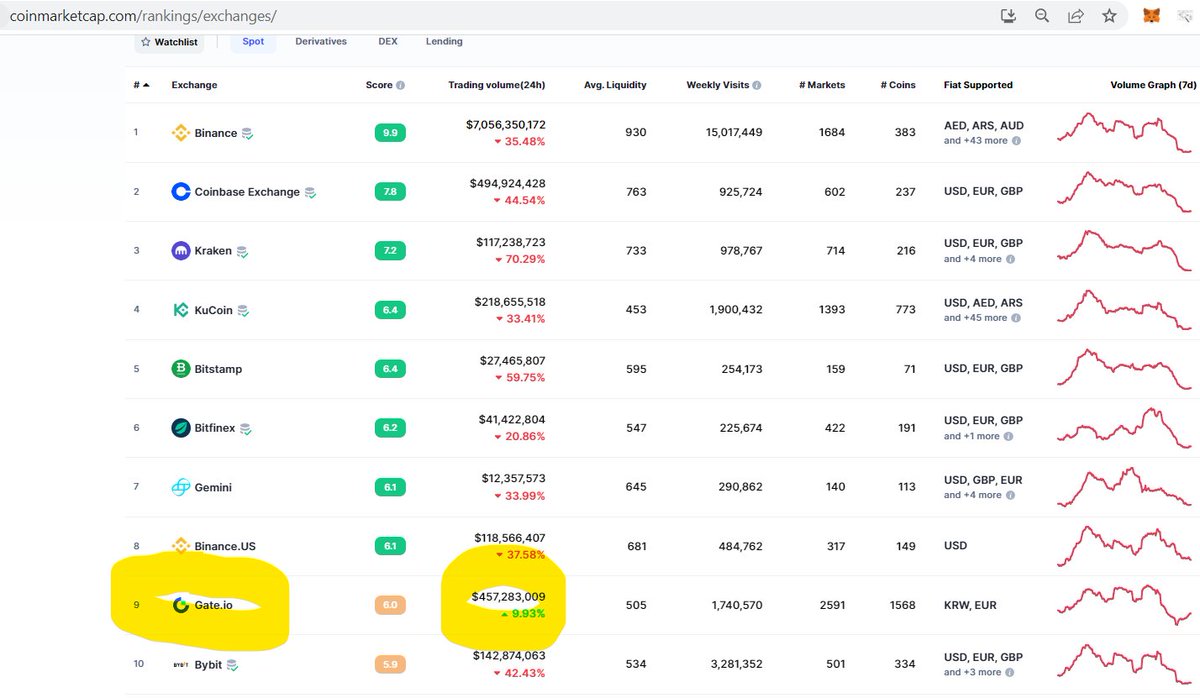
Task: Click info icon beside Binance '+43 more'
Action: coord(1017,141)
